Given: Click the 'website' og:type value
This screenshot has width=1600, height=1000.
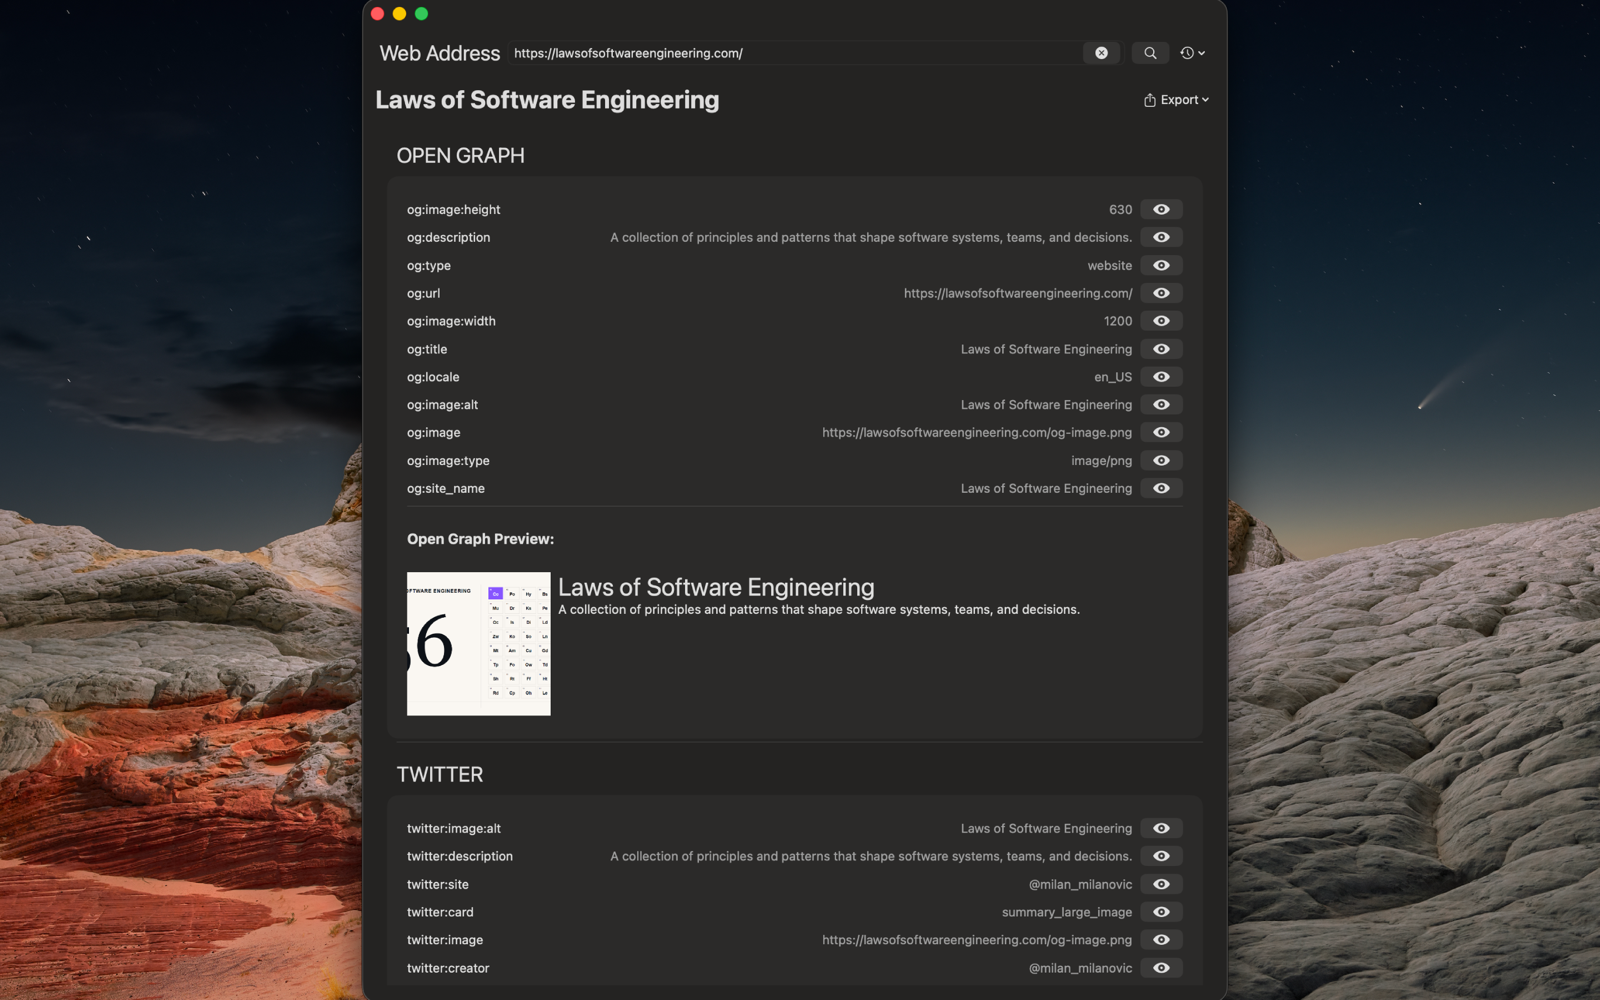Looking at the screenshot, I should click(1110, 265).
